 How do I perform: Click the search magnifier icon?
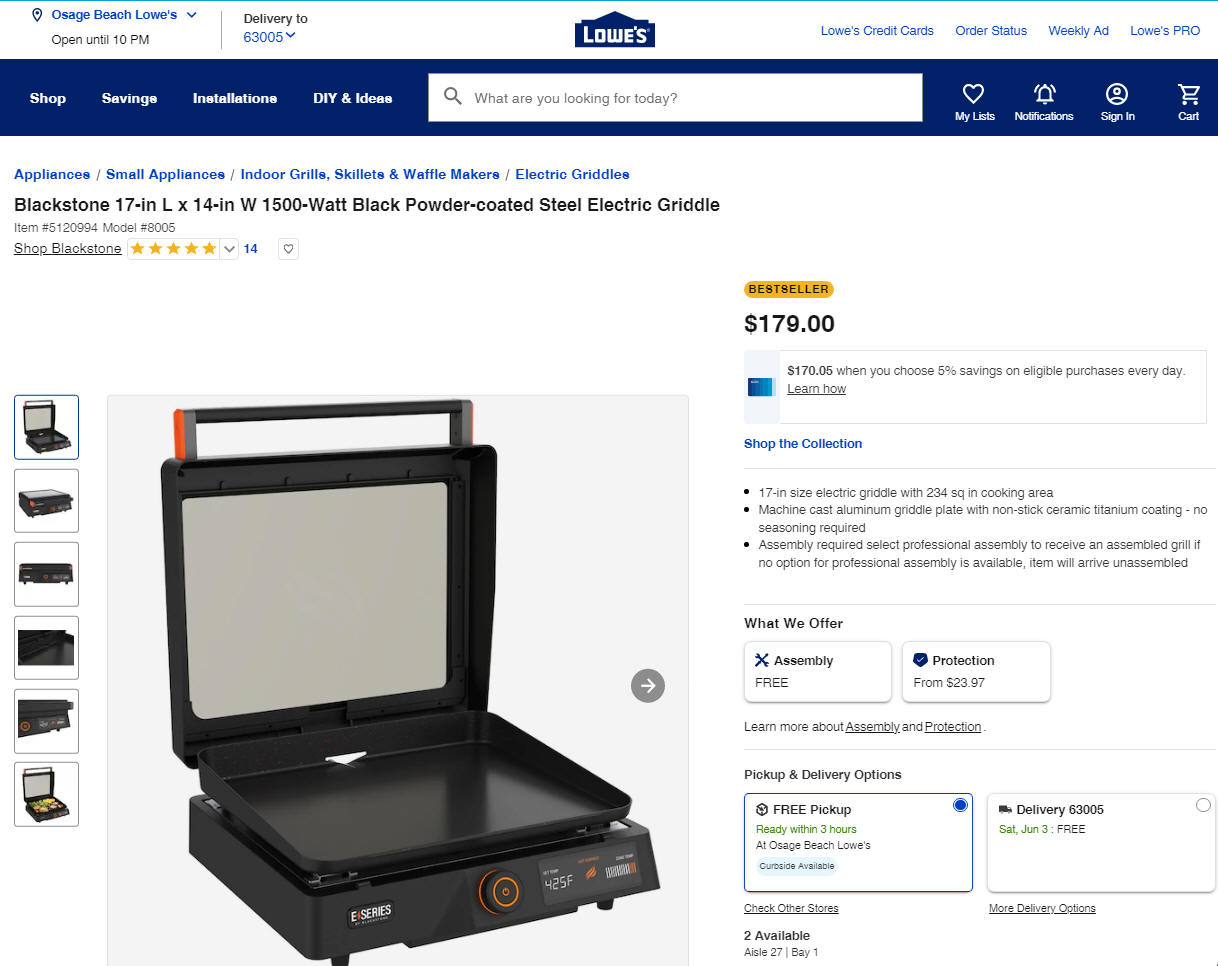tap(453, 97)
